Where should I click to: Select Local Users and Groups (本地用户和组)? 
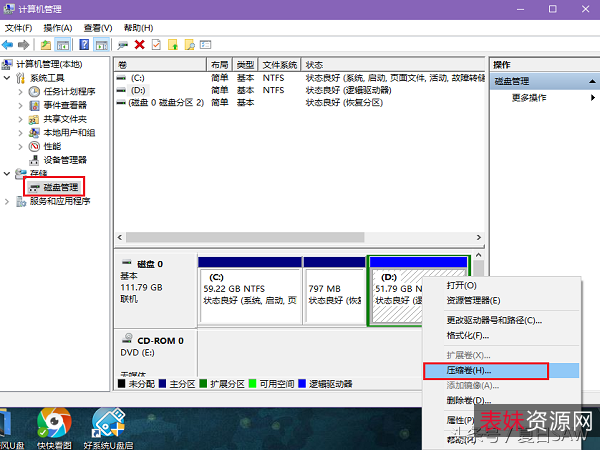[x=69, y=133]
